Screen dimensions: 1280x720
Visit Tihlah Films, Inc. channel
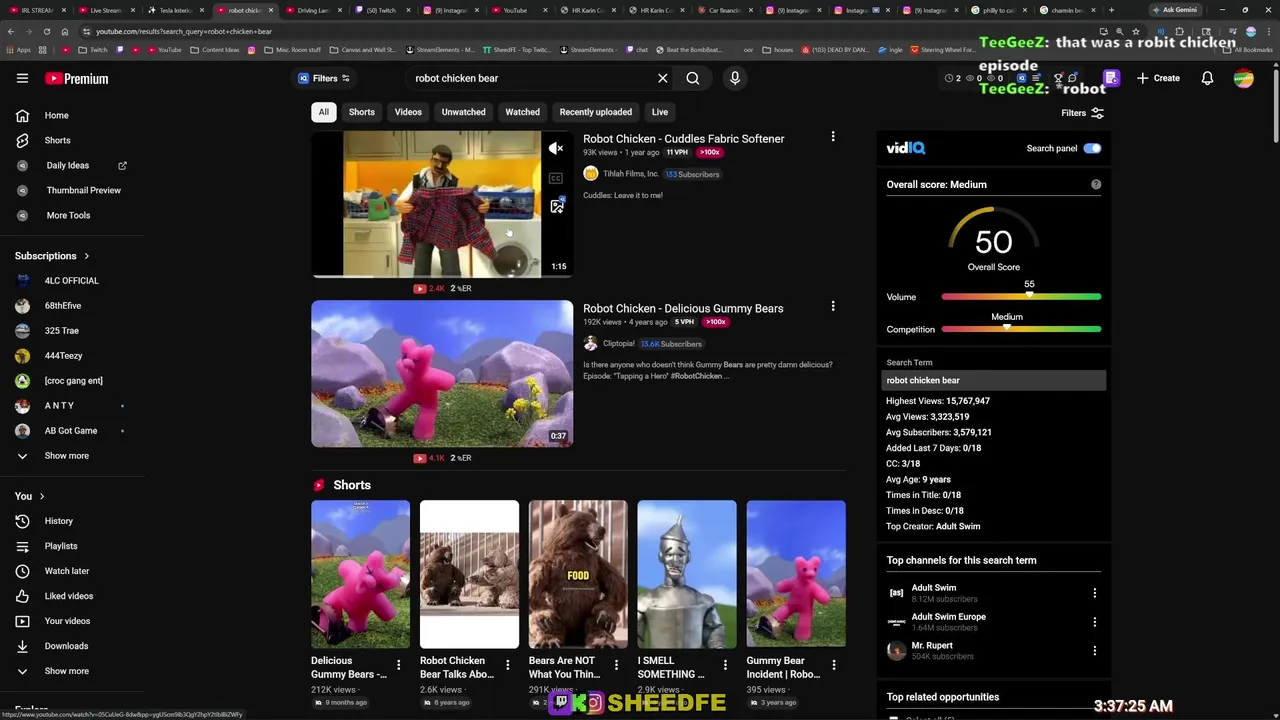click(x=631, y=174)
